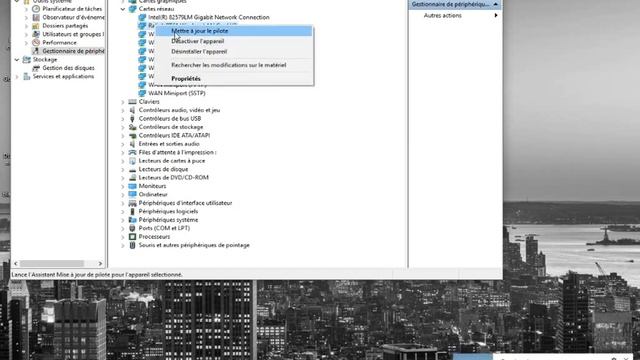Viewport: 640px width, 360px height.
Task: Open Propriétés from the context menu
Action: (234, 78)
